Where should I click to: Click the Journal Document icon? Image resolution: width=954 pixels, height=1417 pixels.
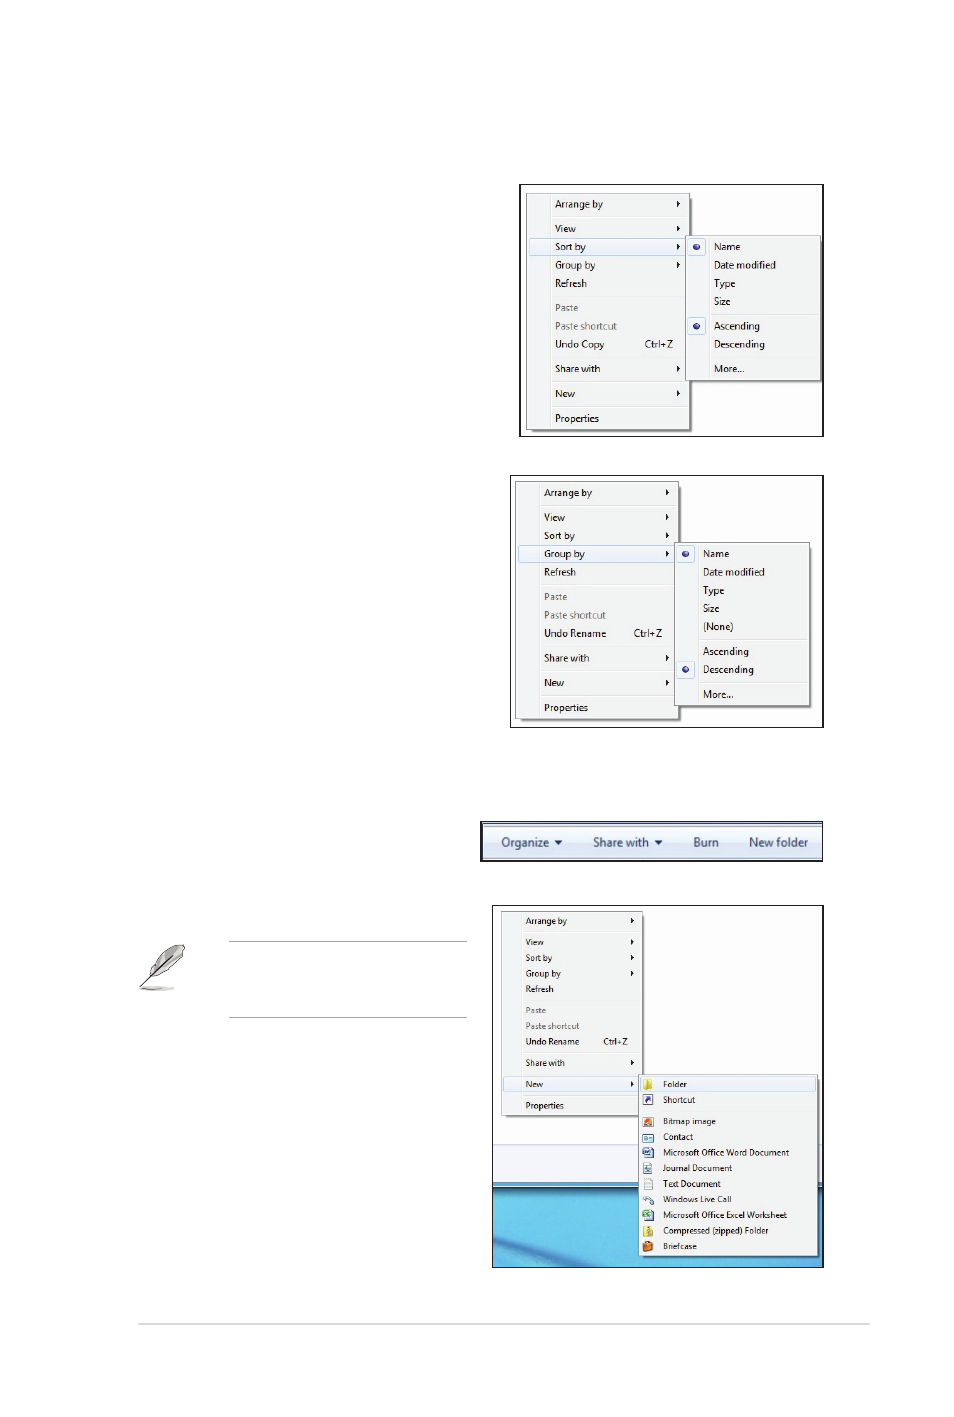(x=648, y=1168)
